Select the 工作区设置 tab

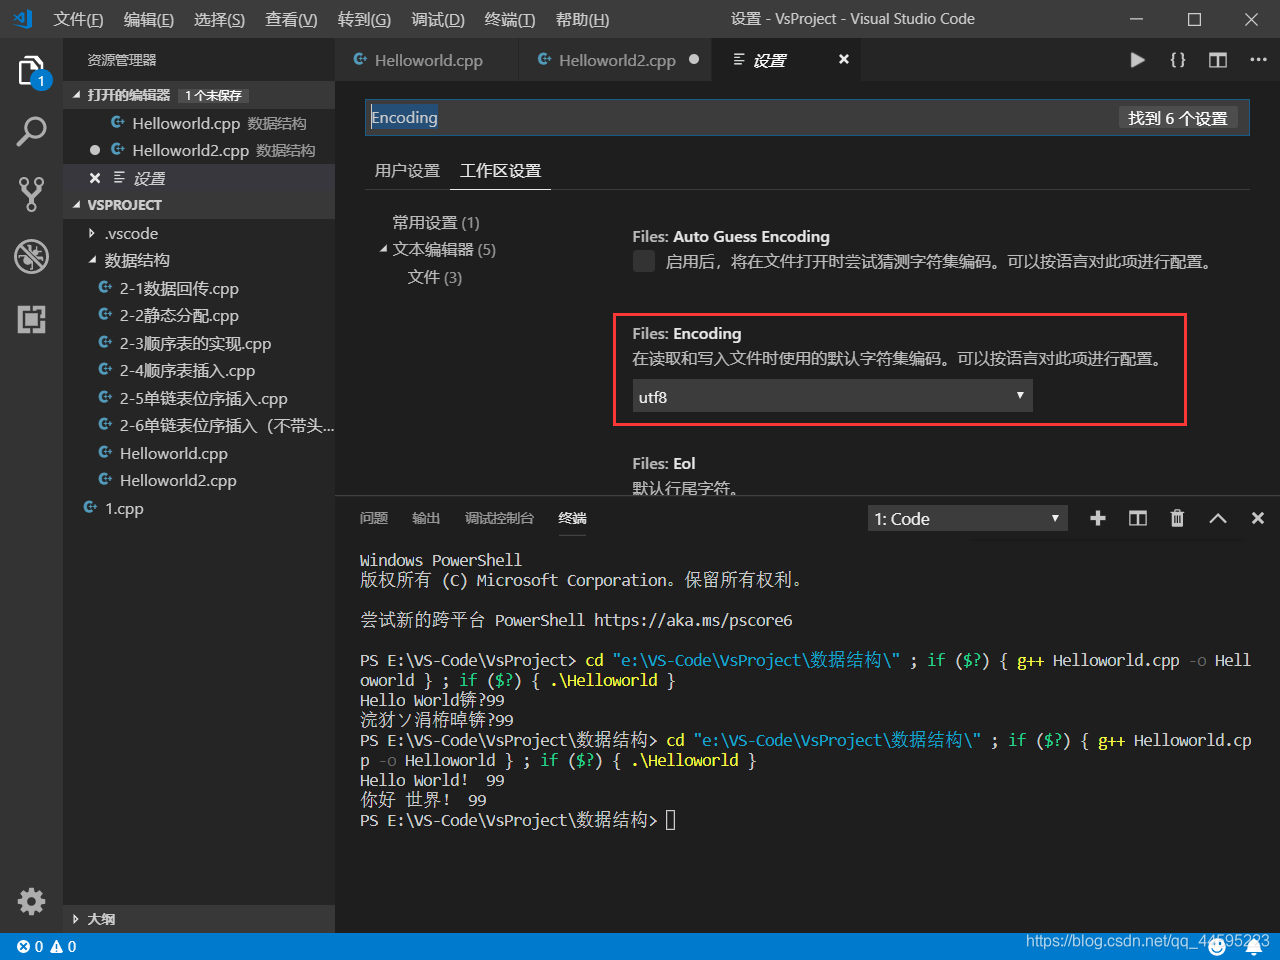tap(500, 171)
